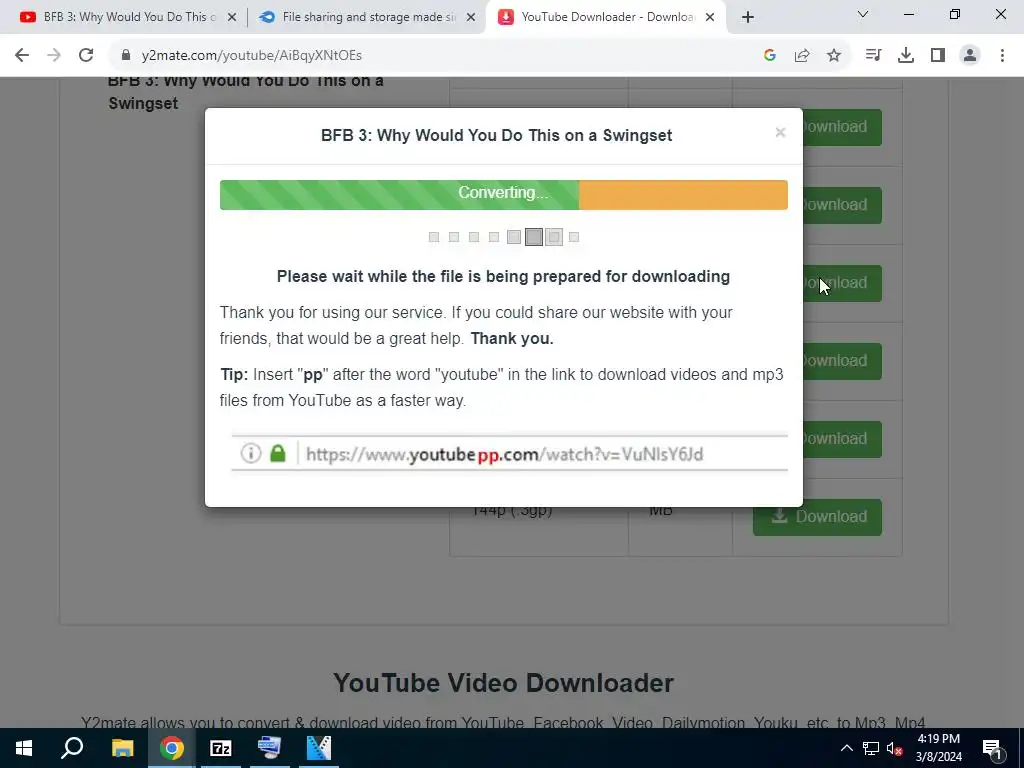
Task: Select the YouTube Downloader tab
Action: (x=607, y=17)
